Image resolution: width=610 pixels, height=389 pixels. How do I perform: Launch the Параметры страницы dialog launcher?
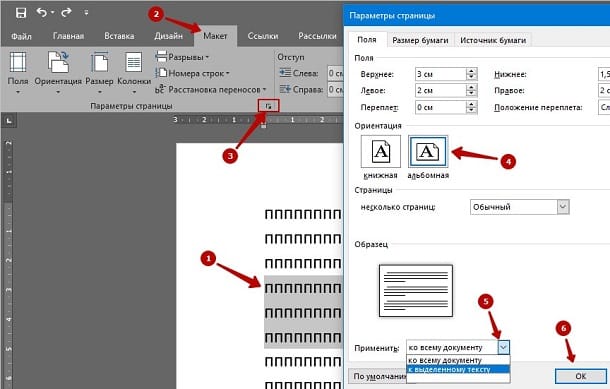click(268, 106)
